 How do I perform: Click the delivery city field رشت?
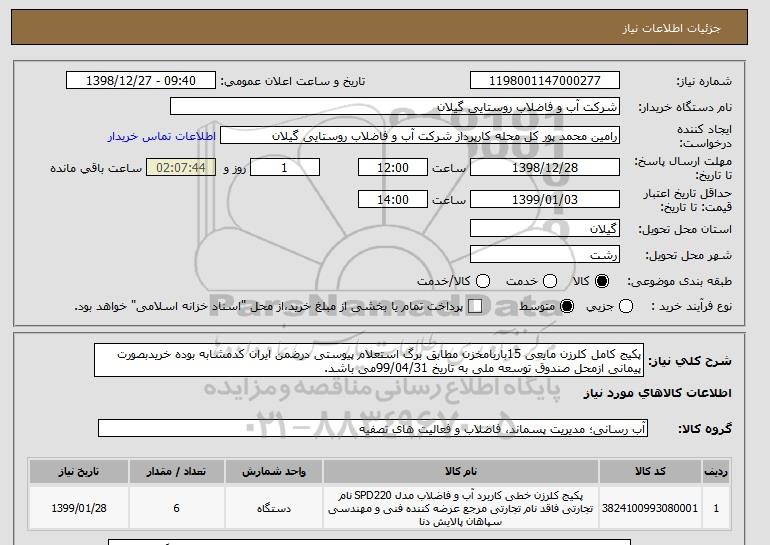click(x=545, y=254)
